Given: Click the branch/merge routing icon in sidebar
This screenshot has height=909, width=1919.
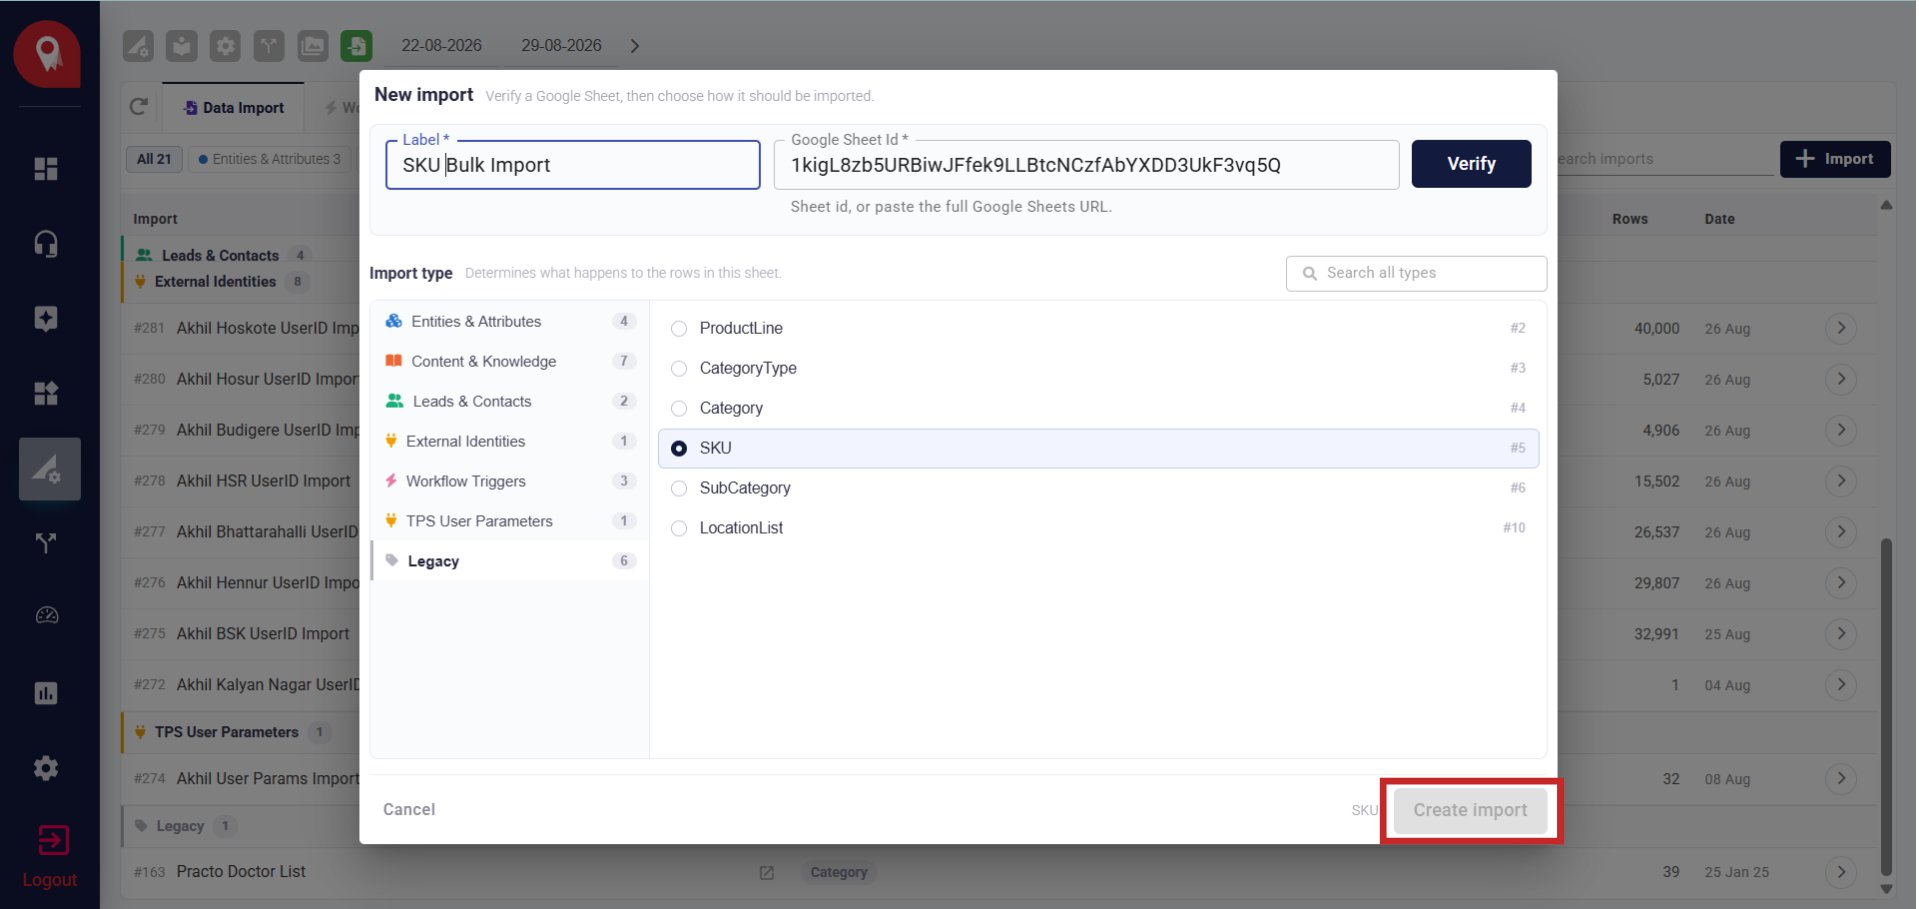Looking at the screenshot, I should [x=46, y=543].
